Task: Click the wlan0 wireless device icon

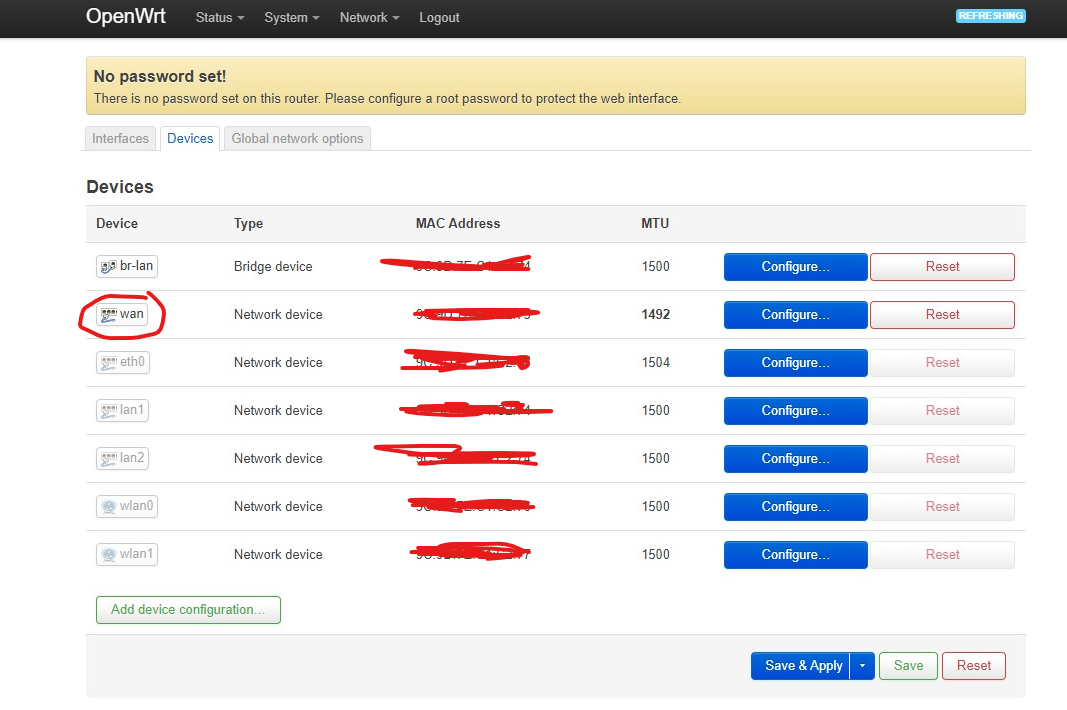Action: pyautogui.click(x=109, y=506)
